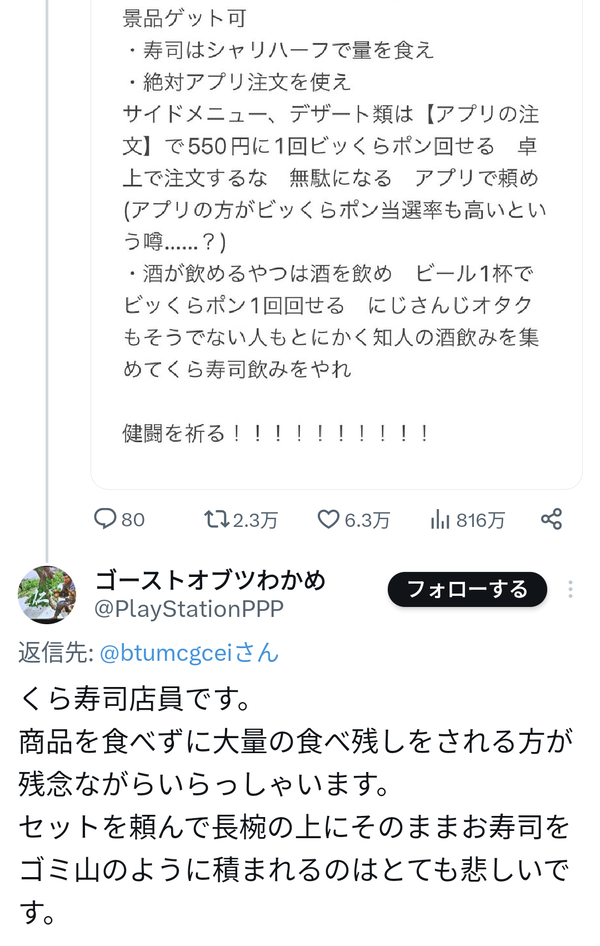Click the 816万 views count
Viewport: 600px width, 946px height.
click(x=481, y=519)
